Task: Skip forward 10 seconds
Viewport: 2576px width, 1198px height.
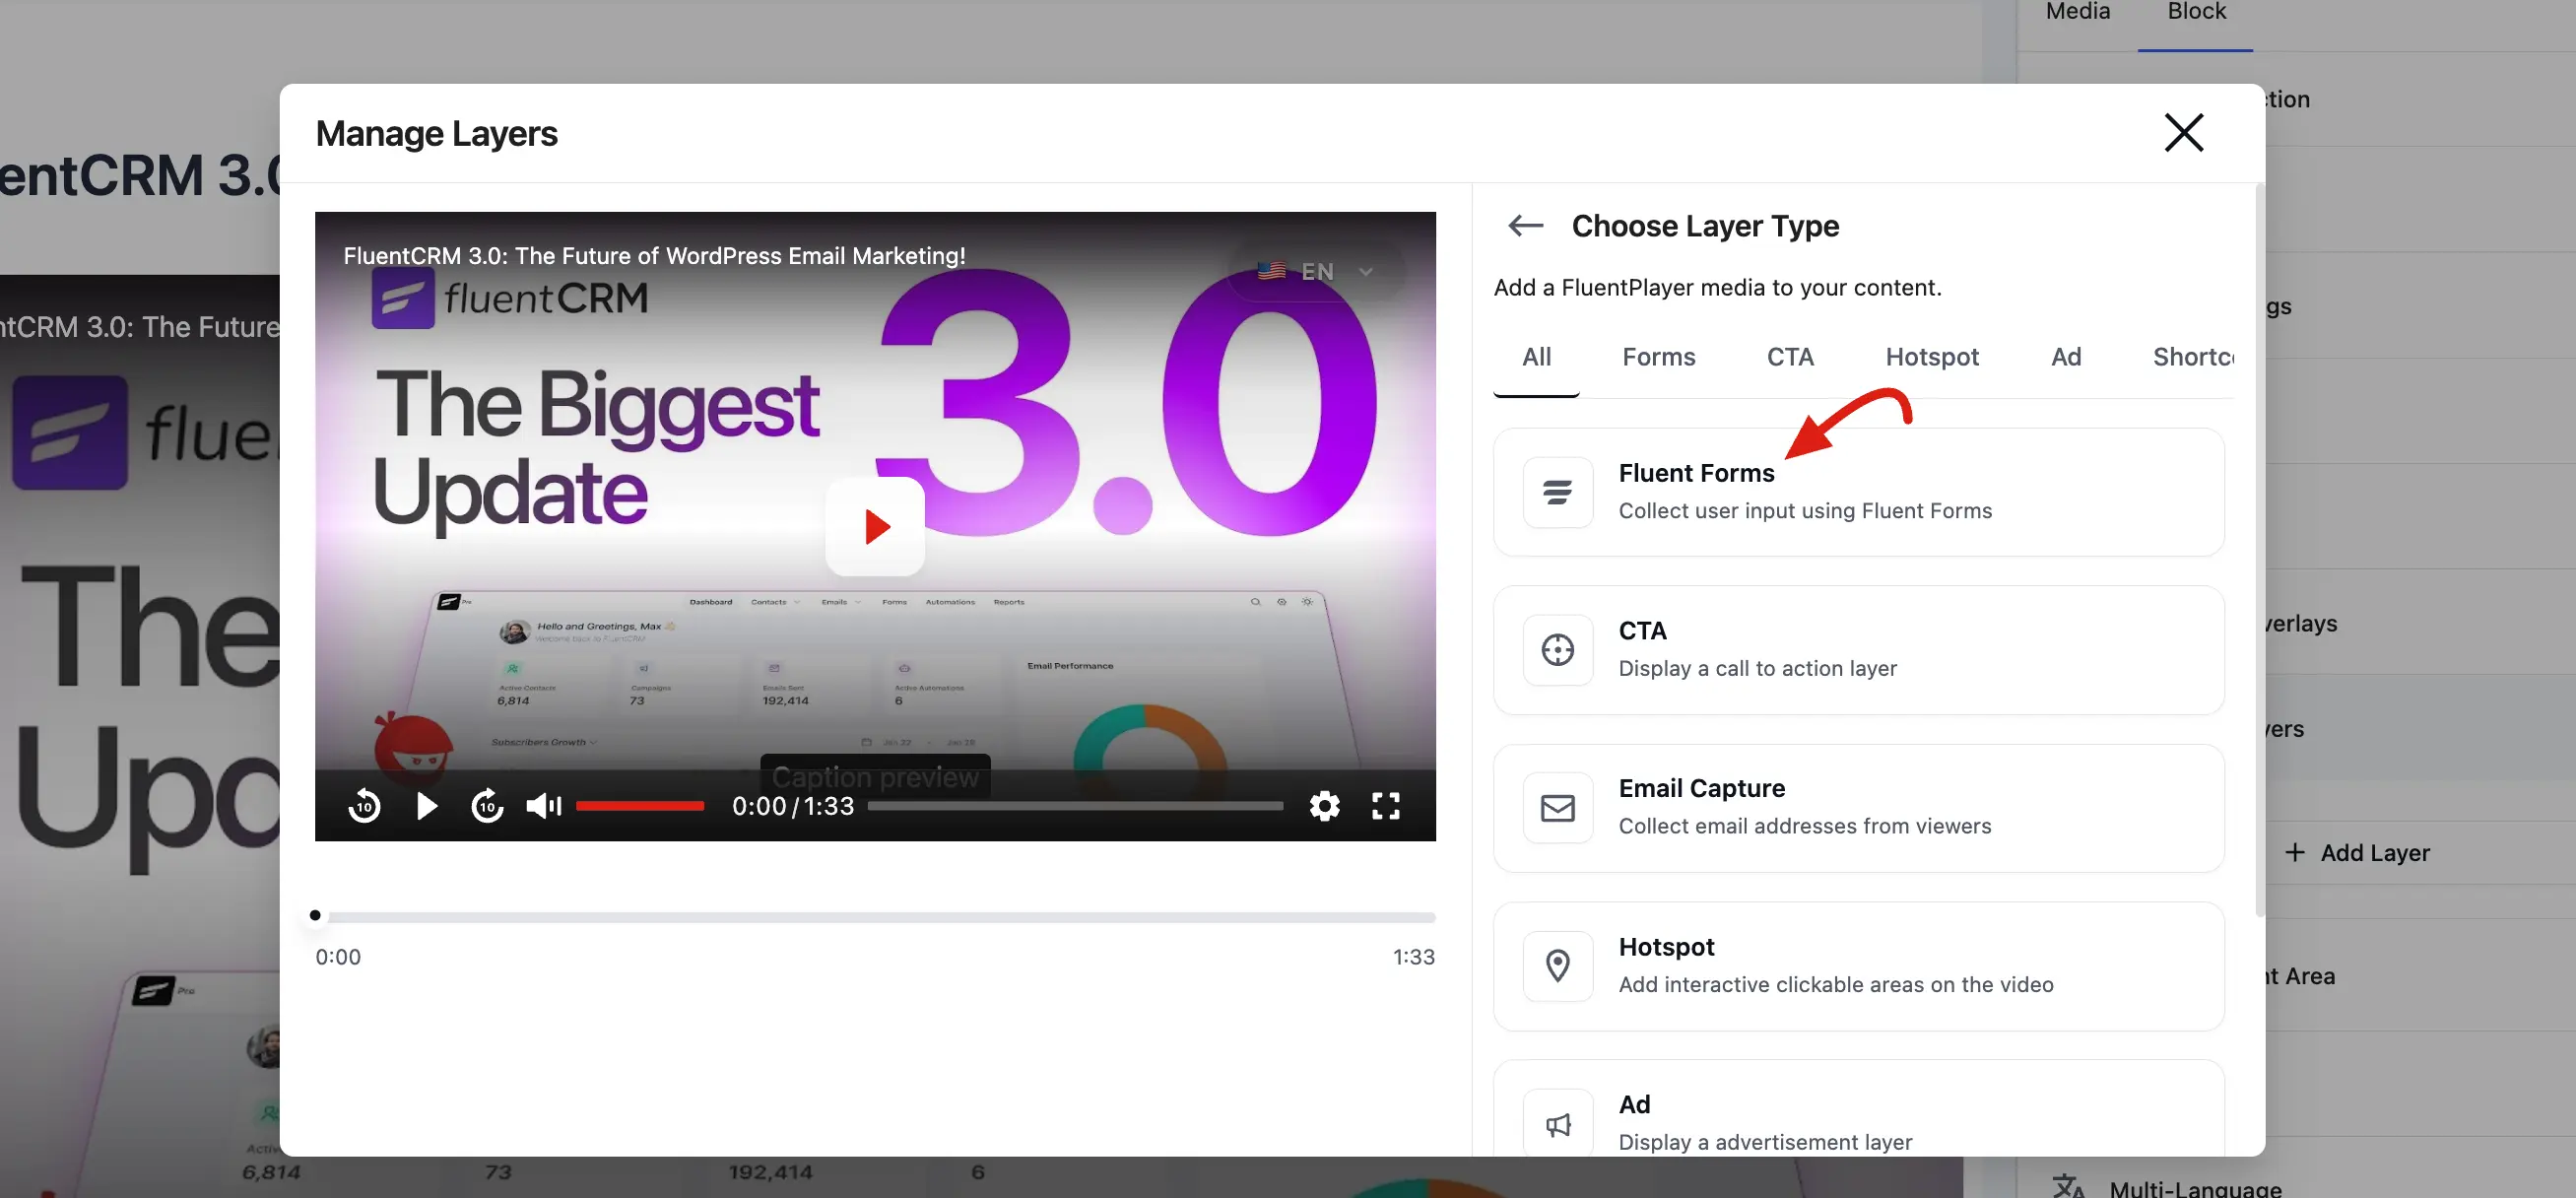Action: (487, 806)
